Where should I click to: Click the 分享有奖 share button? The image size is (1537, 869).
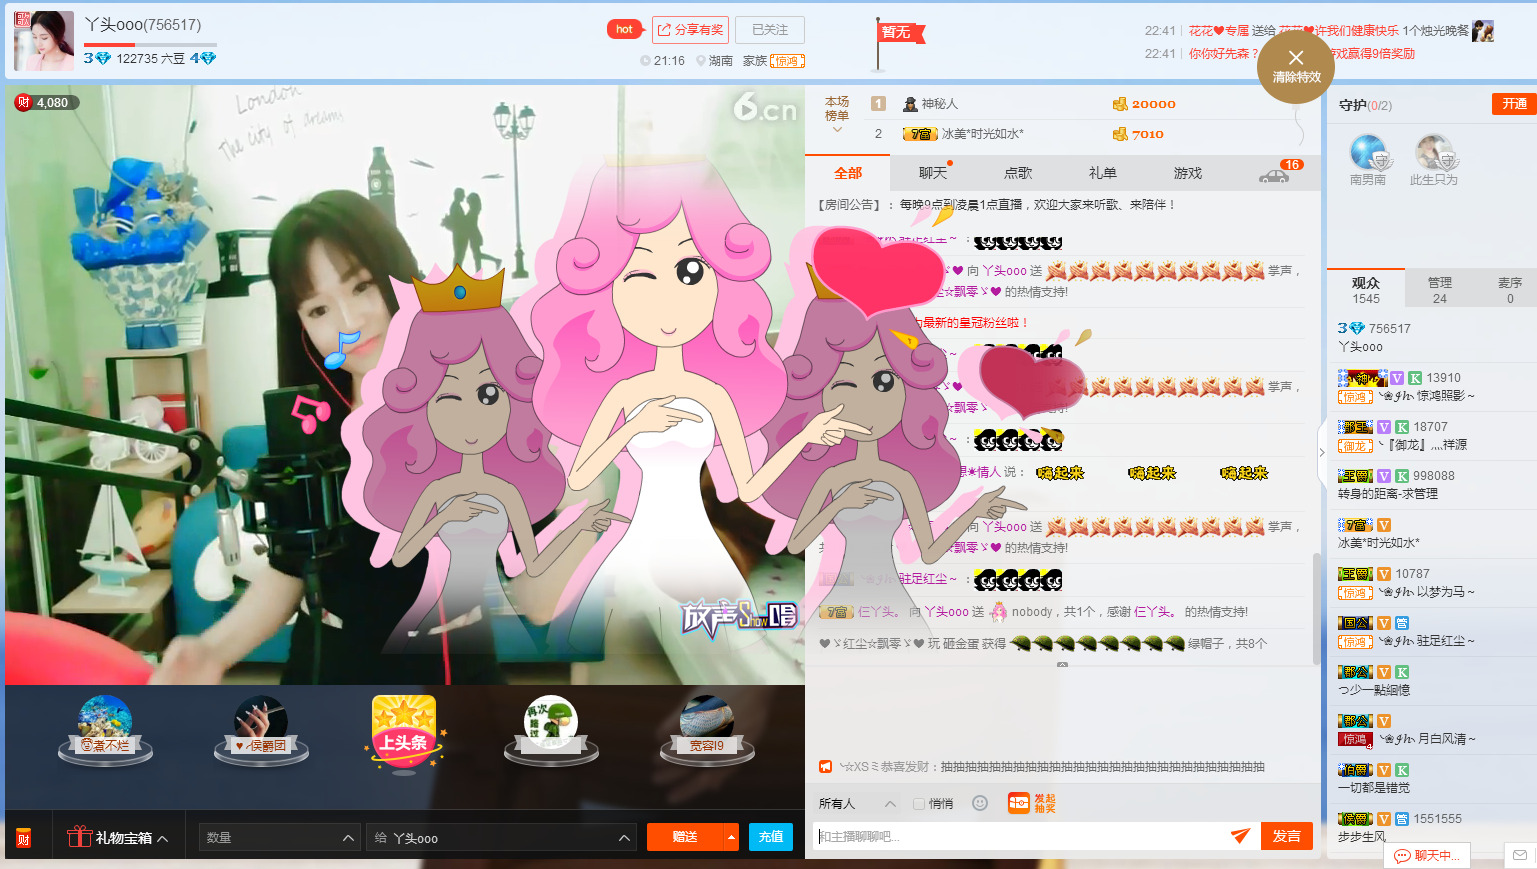[690, 30]
